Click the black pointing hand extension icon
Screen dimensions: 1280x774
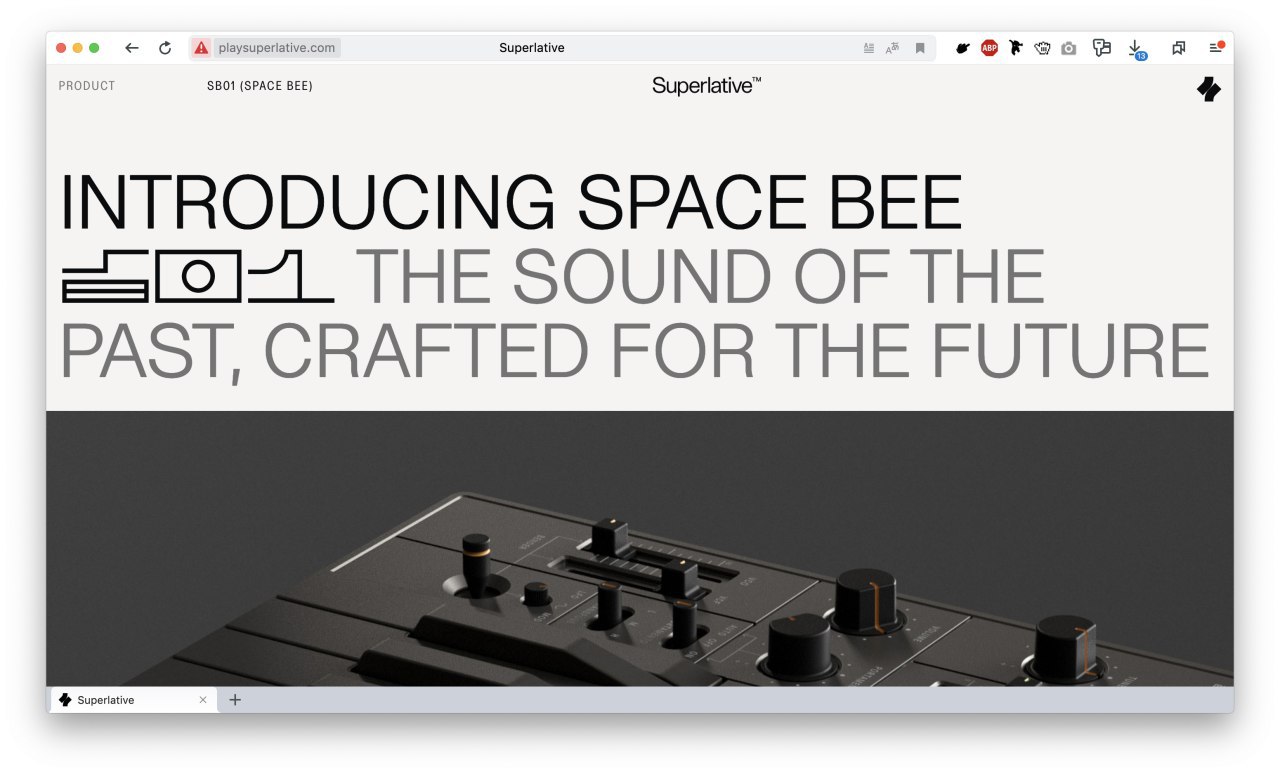tap(963, 48)
